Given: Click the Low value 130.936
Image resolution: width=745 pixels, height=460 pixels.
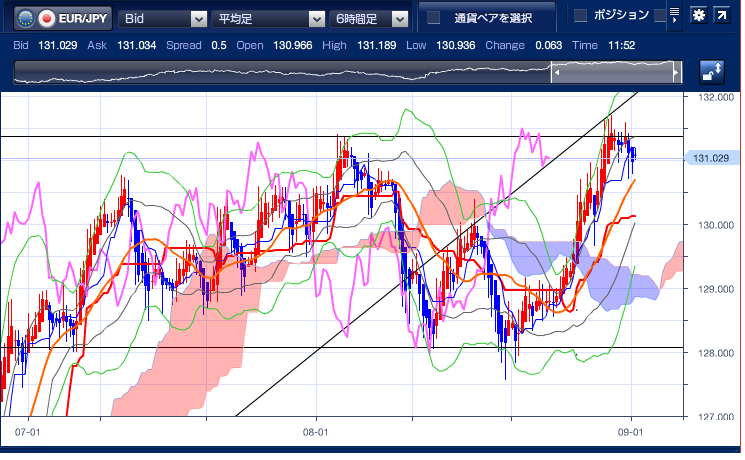Looking at the screenshot, I should [x=455, y=45].
